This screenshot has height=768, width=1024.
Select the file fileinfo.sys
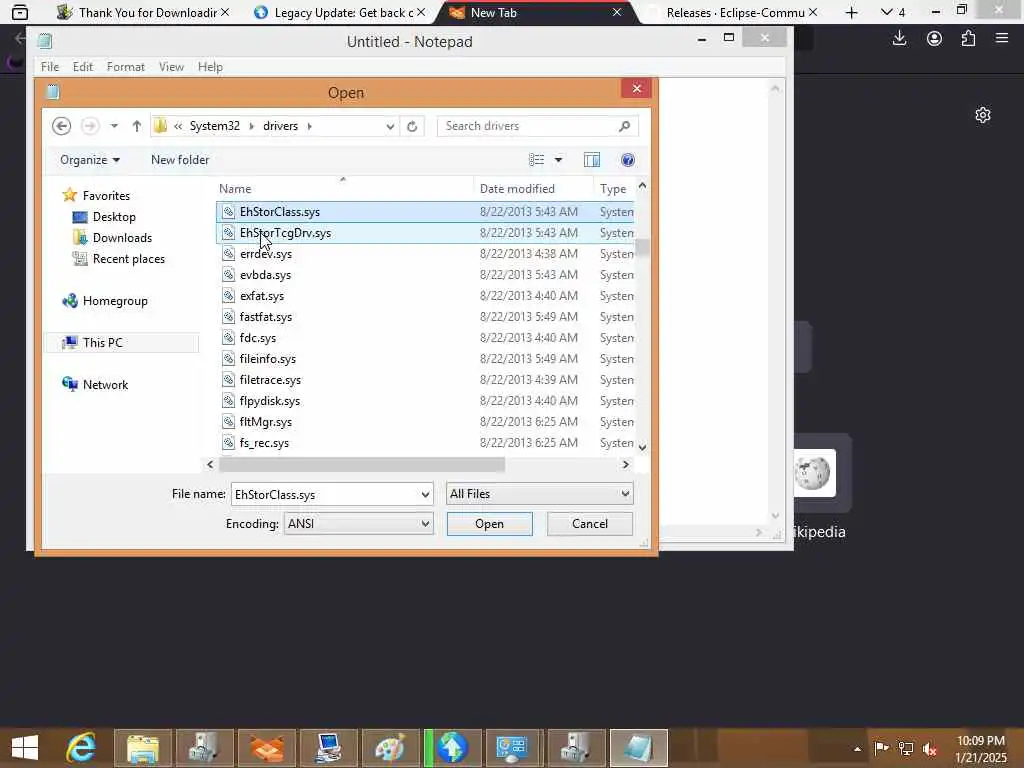pyautogui.click(x=424, y=359)
